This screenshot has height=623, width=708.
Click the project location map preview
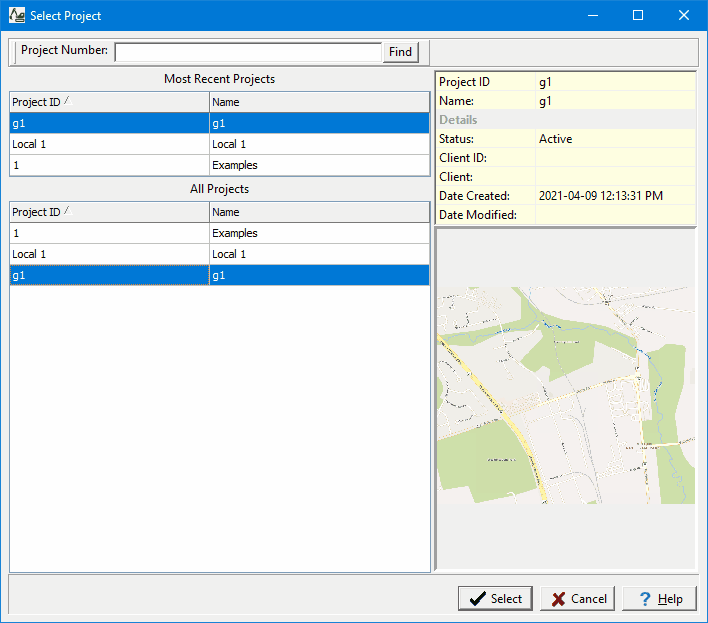[x=565, y=395]
